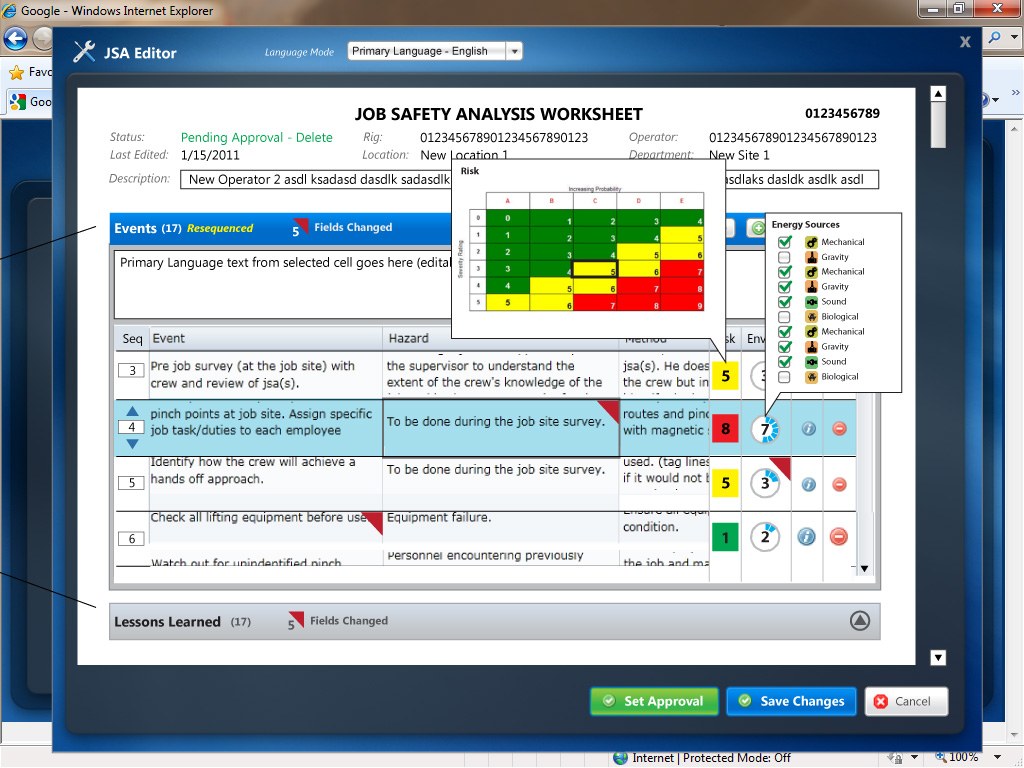
Task: Open energy dial showing 2
Action: tap(765, 537)
